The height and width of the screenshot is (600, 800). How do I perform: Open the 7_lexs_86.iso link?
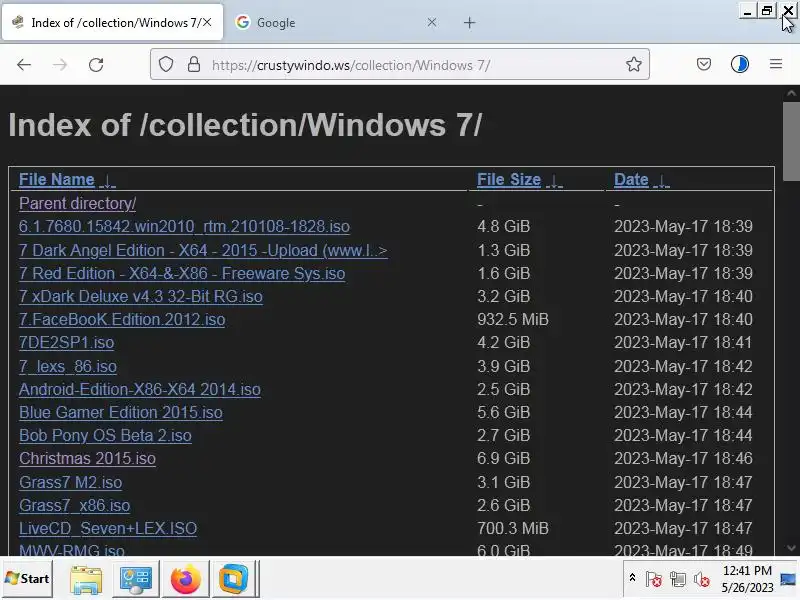point(68,366)
